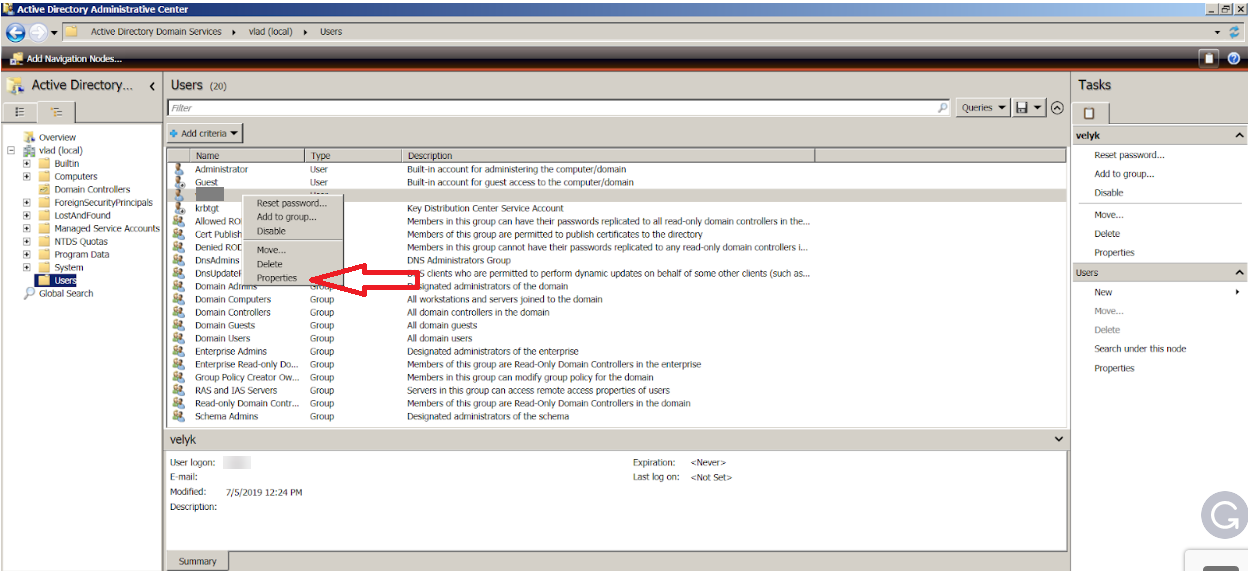Image resolution: width=1248 pixels, height=571 pixels.
Task: Click the Guest user icon
Action: [179, 182]
